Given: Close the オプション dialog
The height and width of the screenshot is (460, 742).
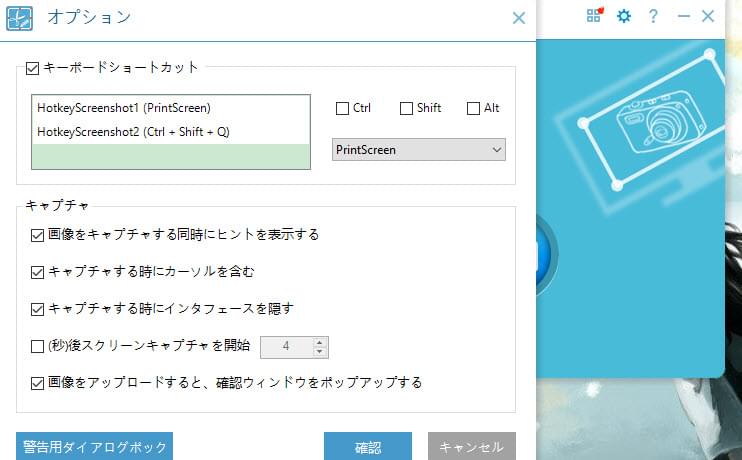Looking at the screenshot, I should pos(519,18).
